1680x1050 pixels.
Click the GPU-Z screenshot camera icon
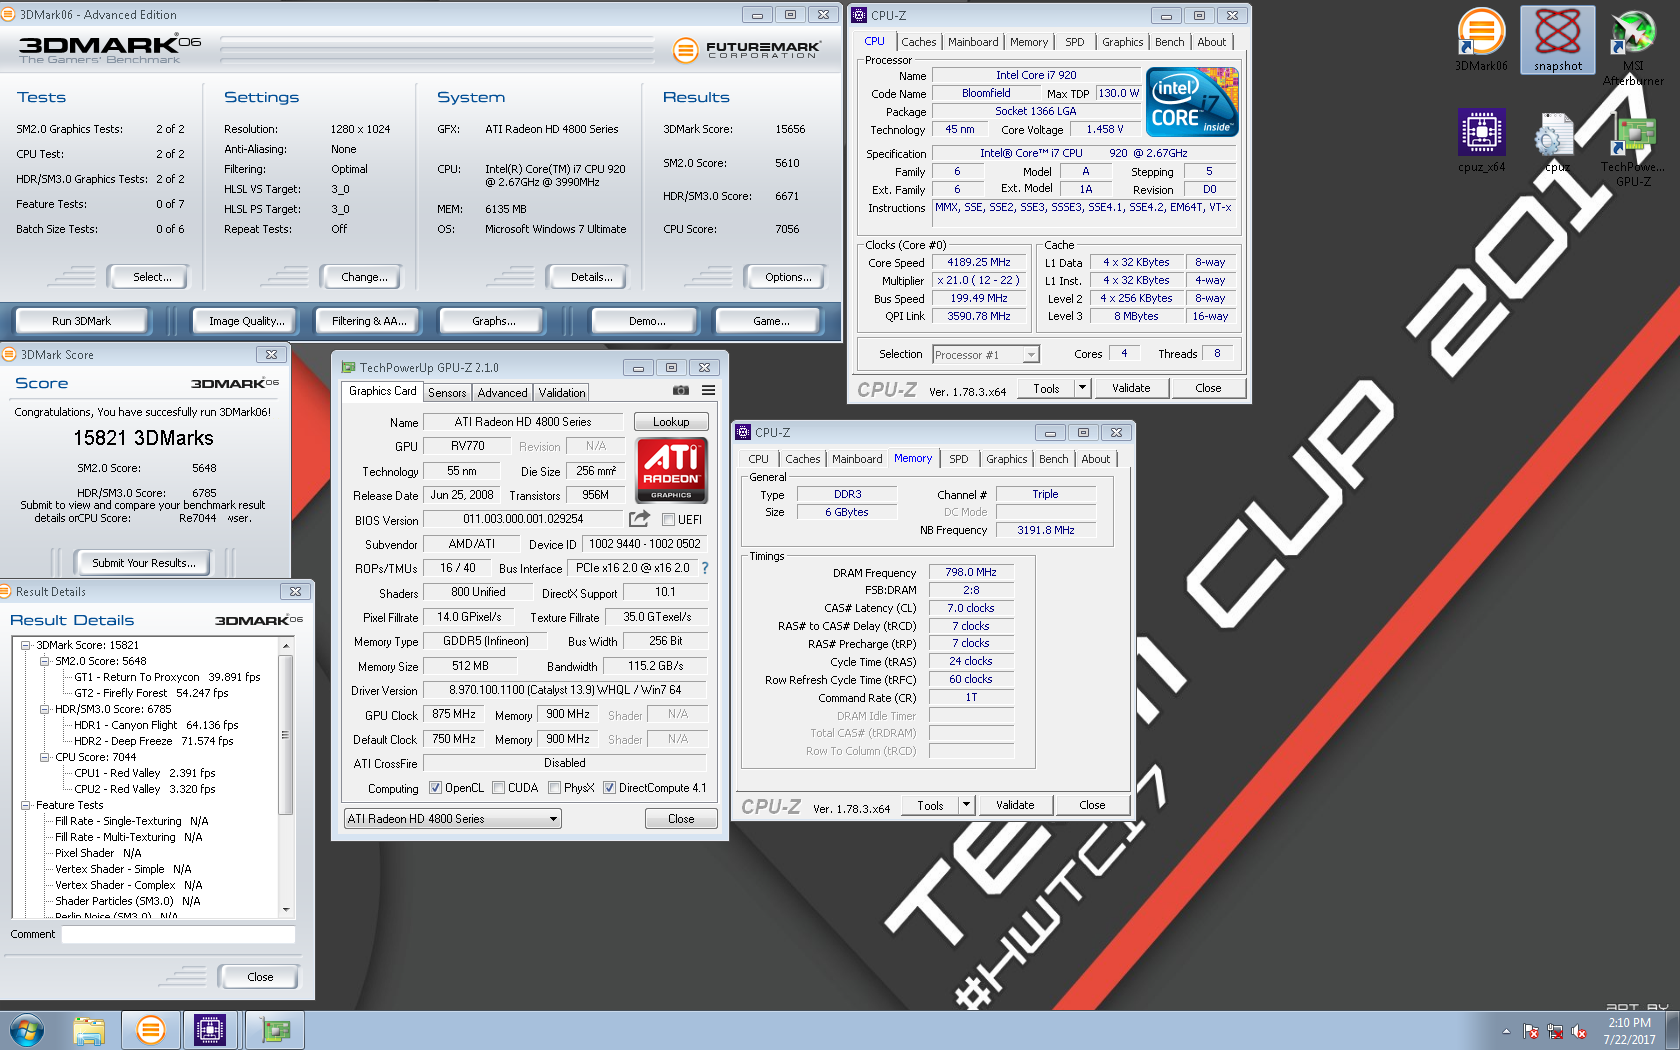click(680, 391)
